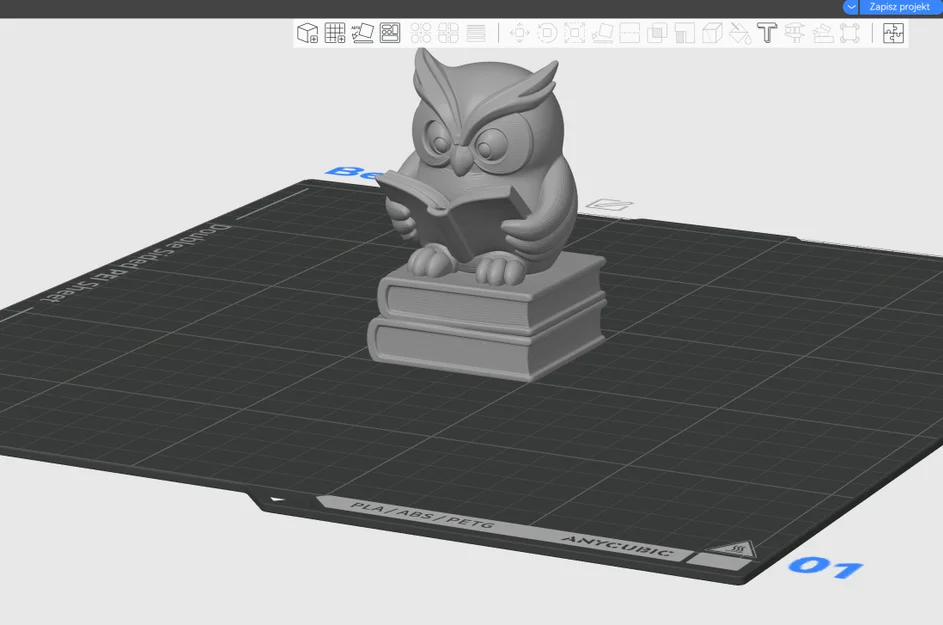Viewport: 943px width, 625px height.
Task: Open the Seam painting cube tool
Action: click(712, 33)
